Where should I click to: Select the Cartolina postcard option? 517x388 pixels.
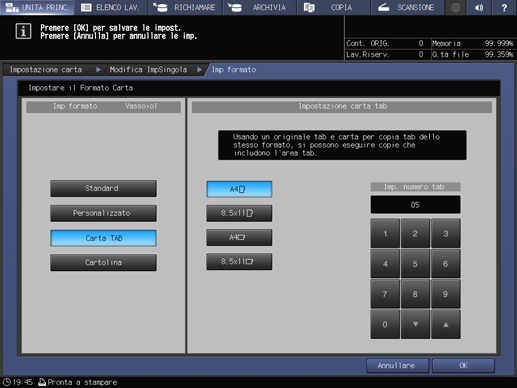(x=103, y=263)
